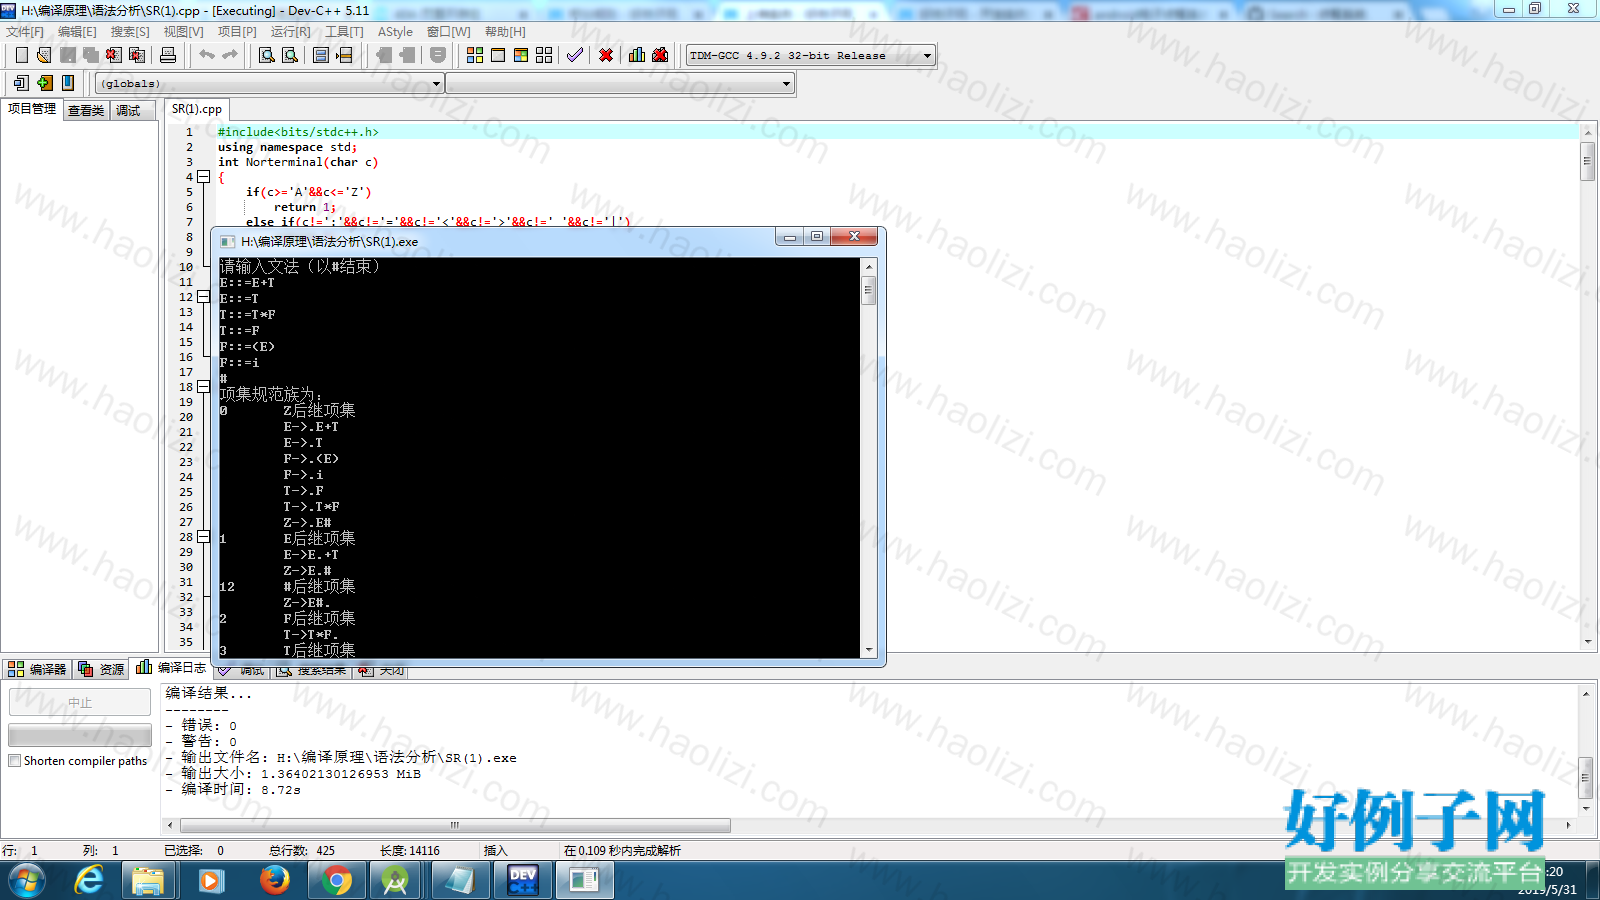Screen dimensions: 1600x900
Task: Click the Run program toolbar icon
Action: click(498, 55)
